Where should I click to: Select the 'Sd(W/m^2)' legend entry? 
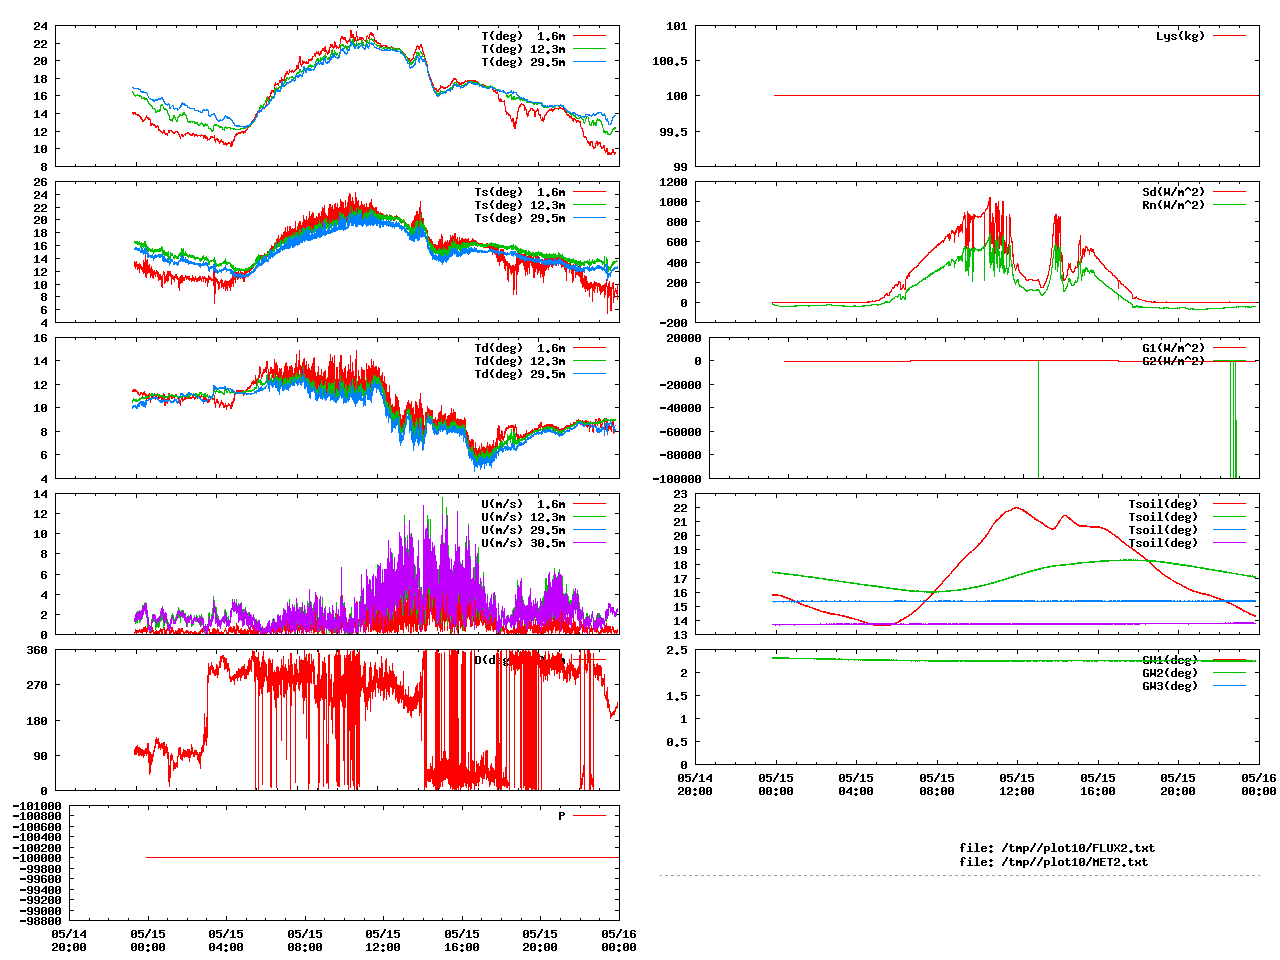pos(1174,192)
